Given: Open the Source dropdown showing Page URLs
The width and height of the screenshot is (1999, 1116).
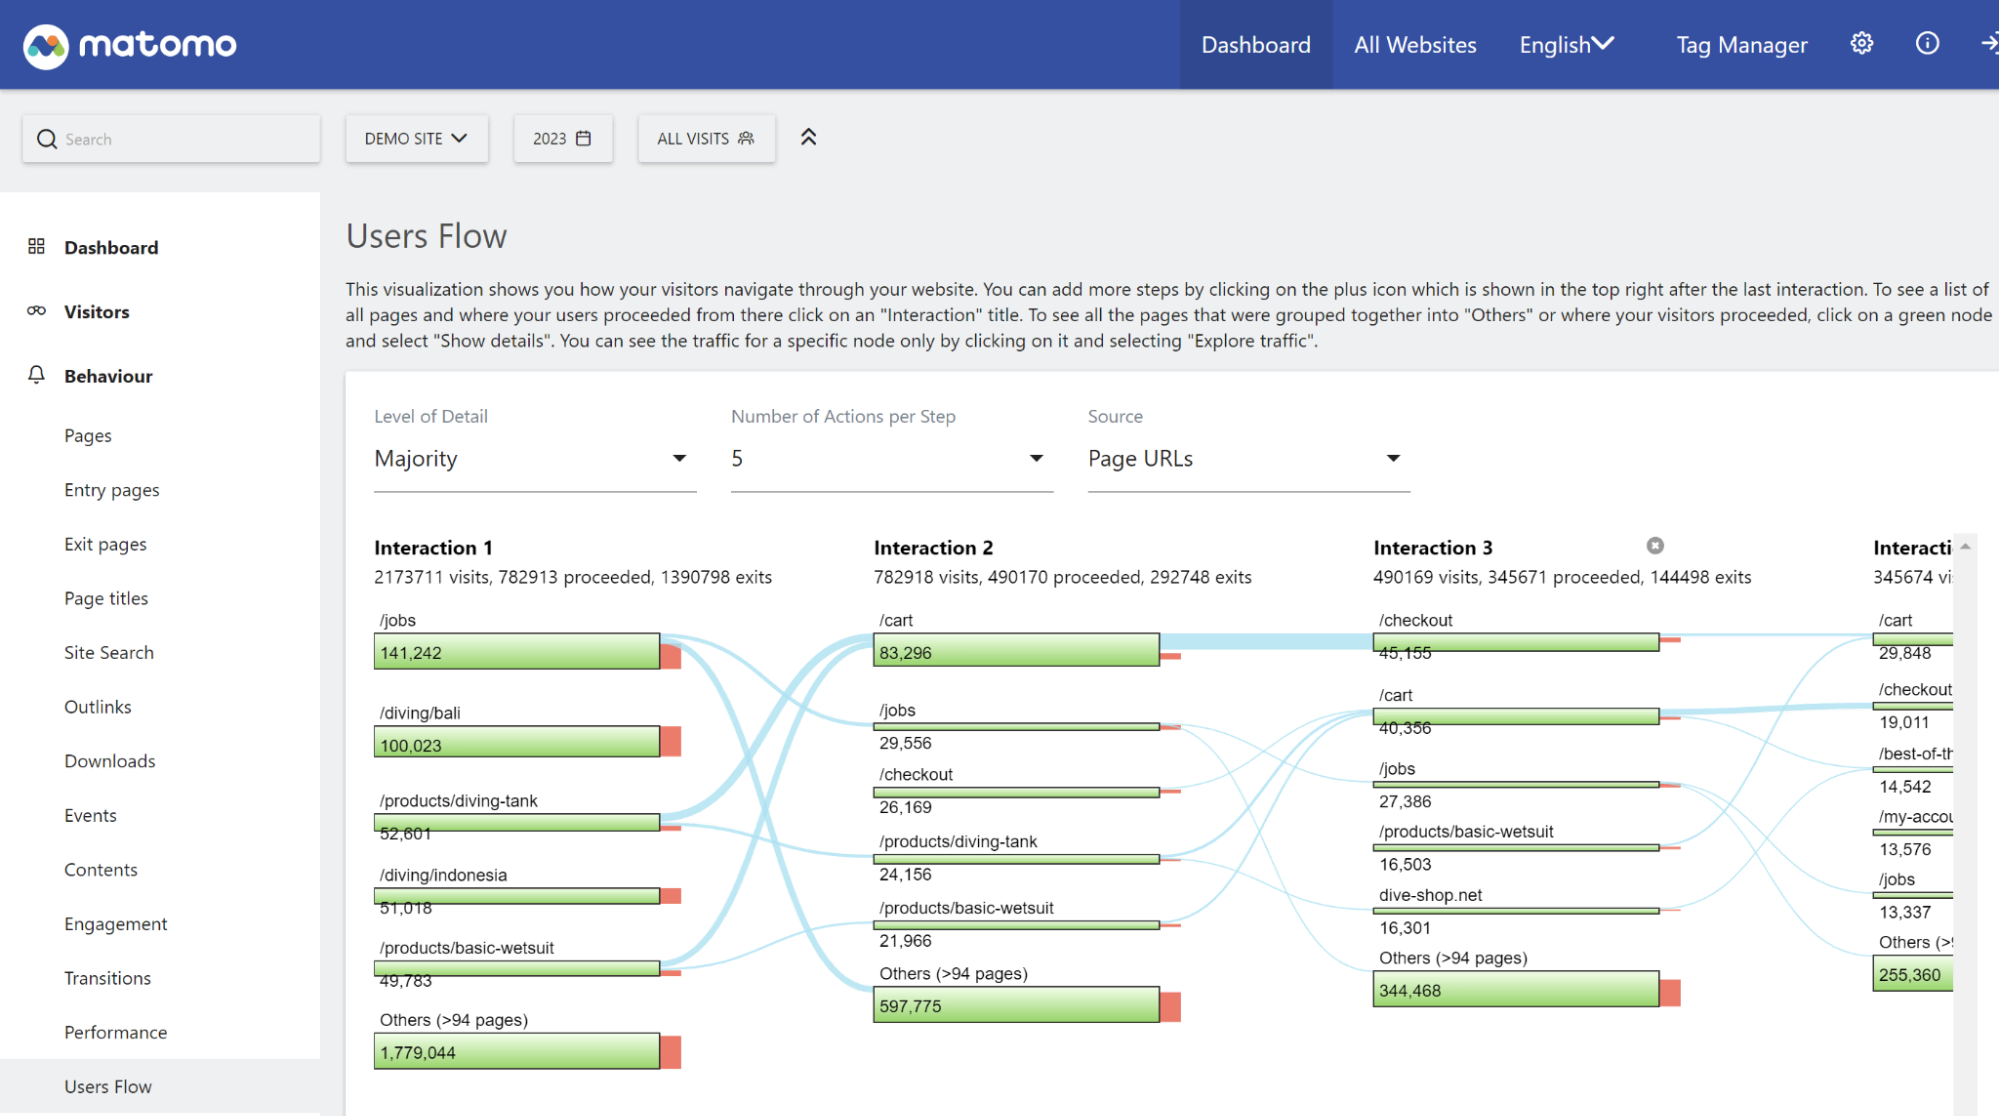Looking at the screenshot, I should (1247, 458).
